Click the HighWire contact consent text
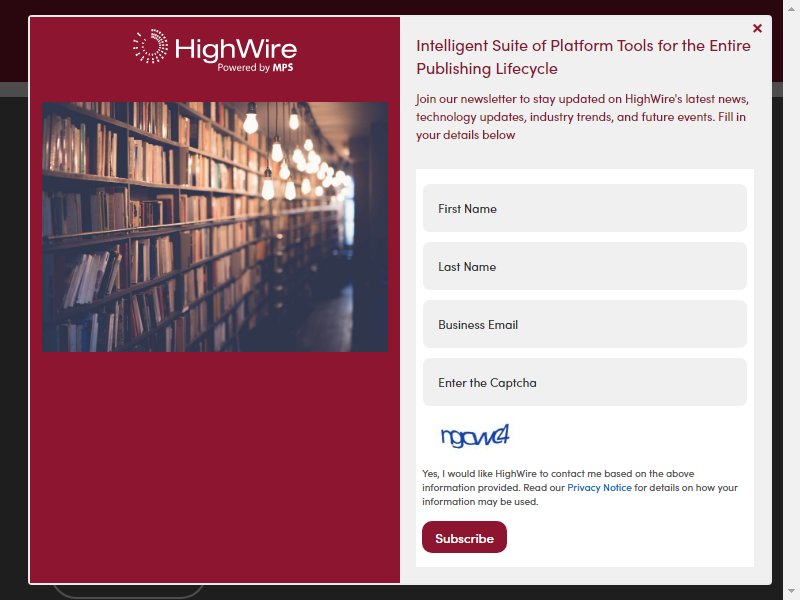This screenshot has width=800, height=600. click(x=580, y=488)
